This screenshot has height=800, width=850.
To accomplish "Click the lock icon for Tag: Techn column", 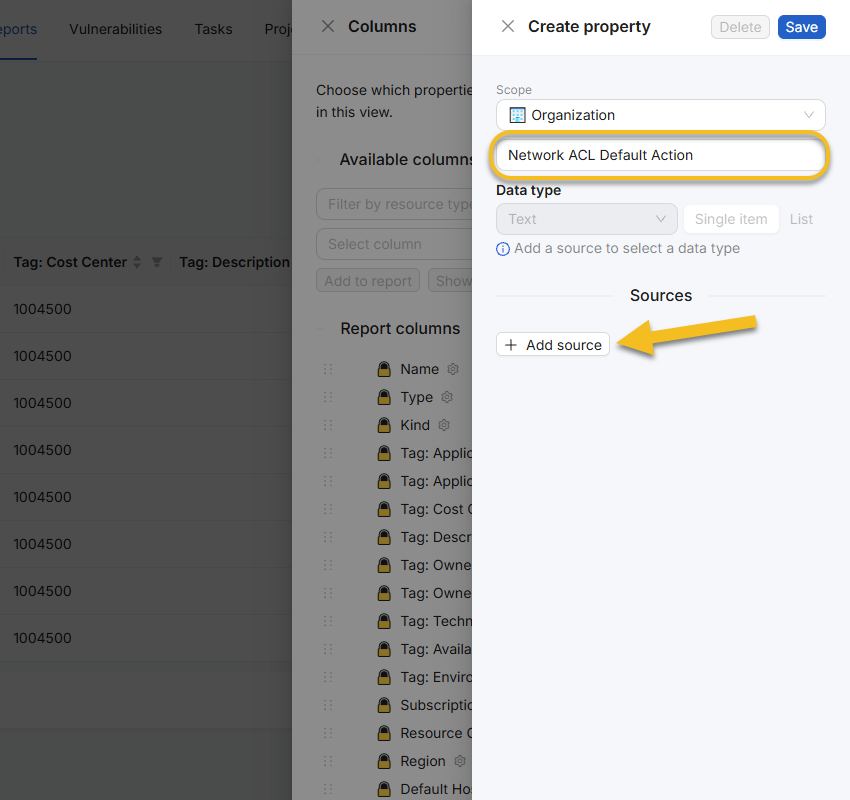I will pos(384,621).
